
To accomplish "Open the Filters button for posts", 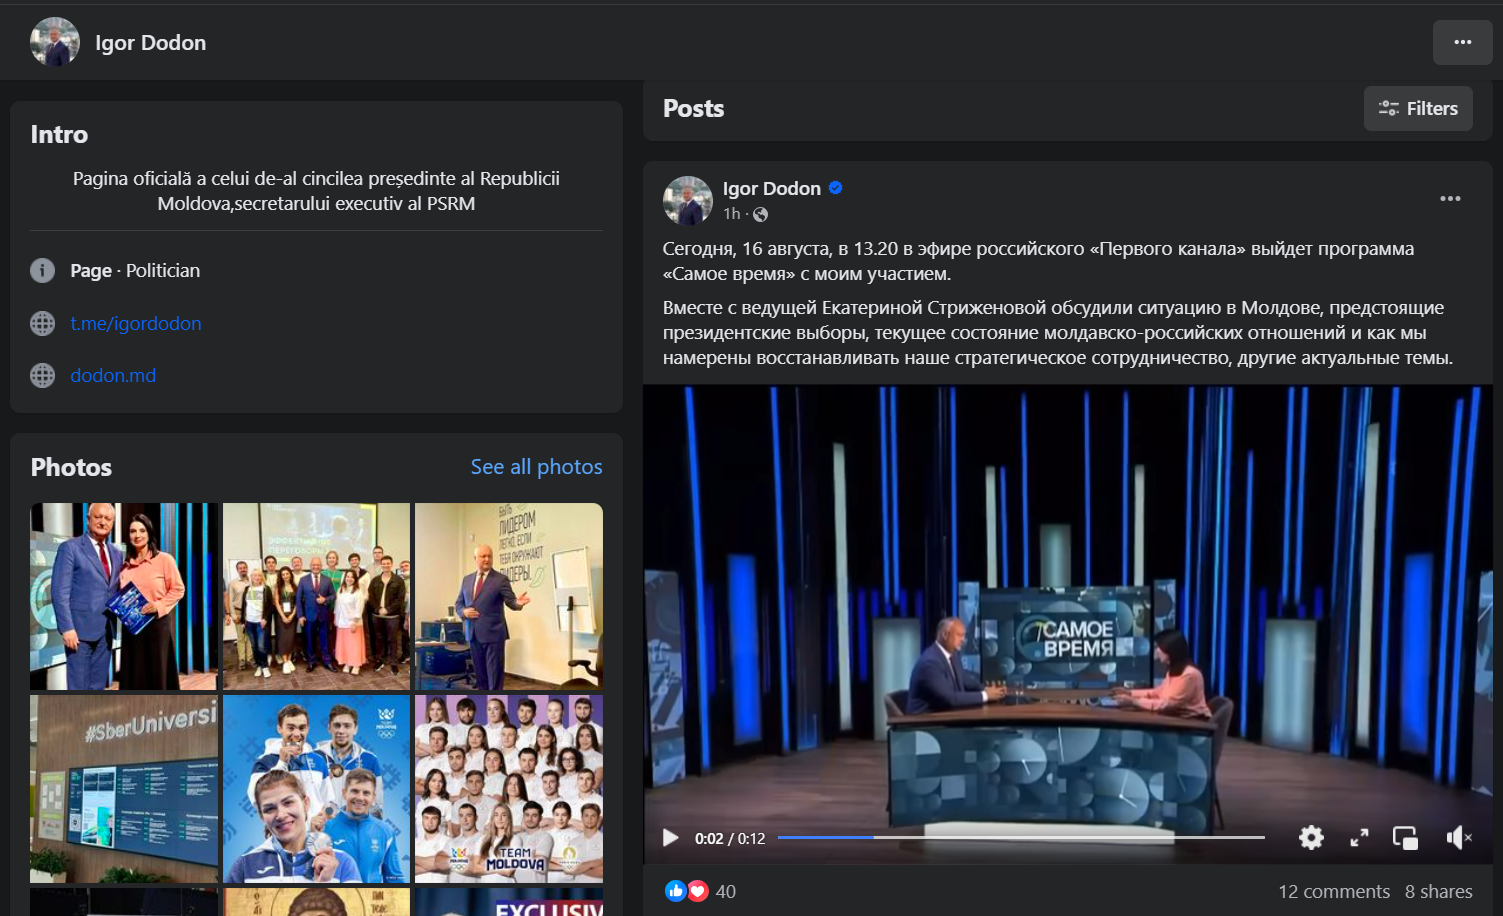I will (1418, 108).
